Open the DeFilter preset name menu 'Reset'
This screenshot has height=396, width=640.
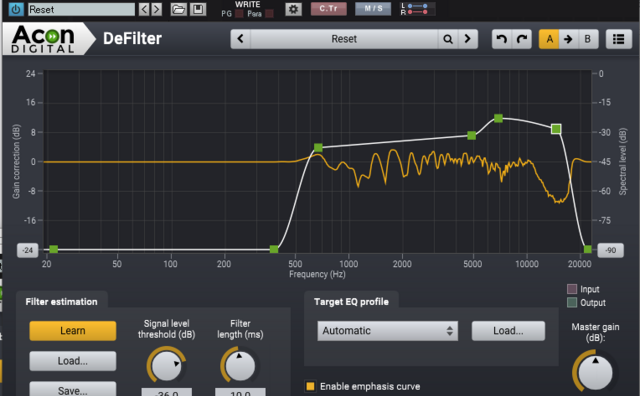coord(344,39)
